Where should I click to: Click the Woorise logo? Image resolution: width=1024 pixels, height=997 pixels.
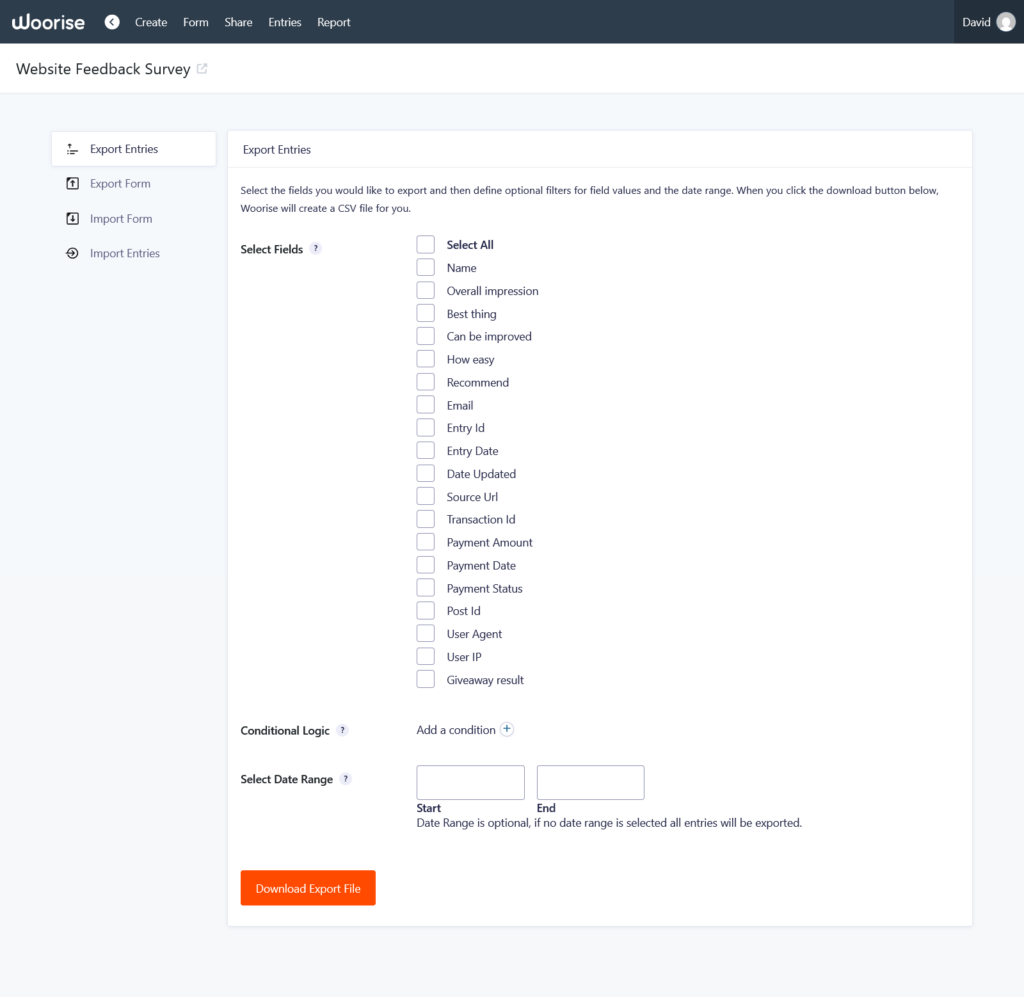(x=48, y=22)
